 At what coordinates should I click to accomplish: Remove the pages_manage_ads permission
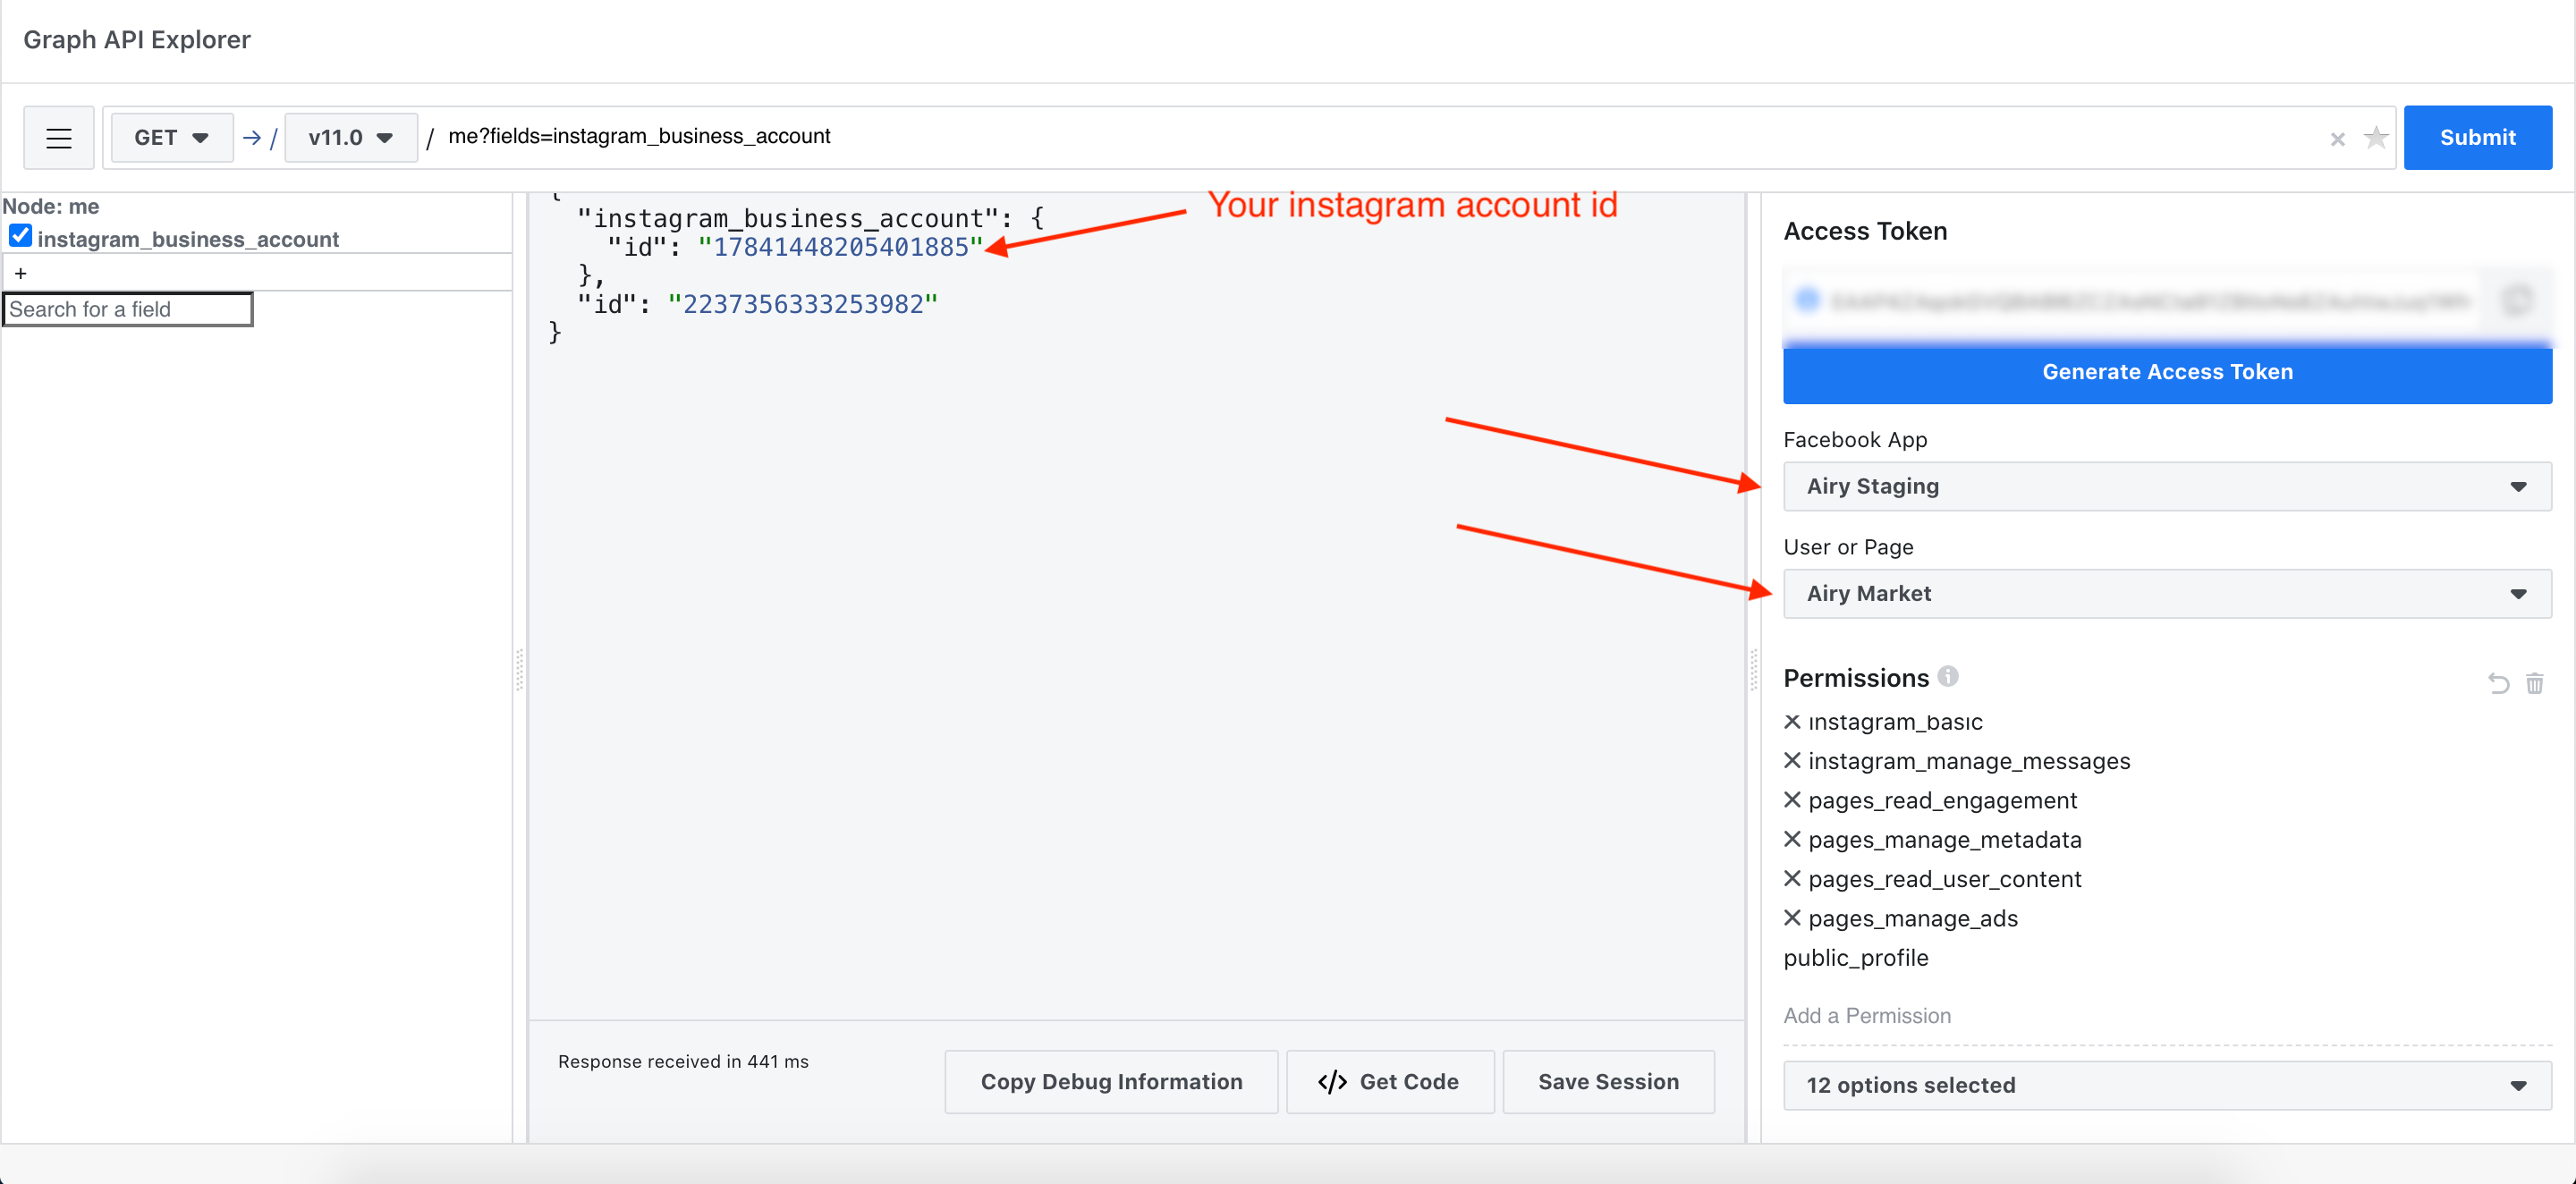[1792, 917]
